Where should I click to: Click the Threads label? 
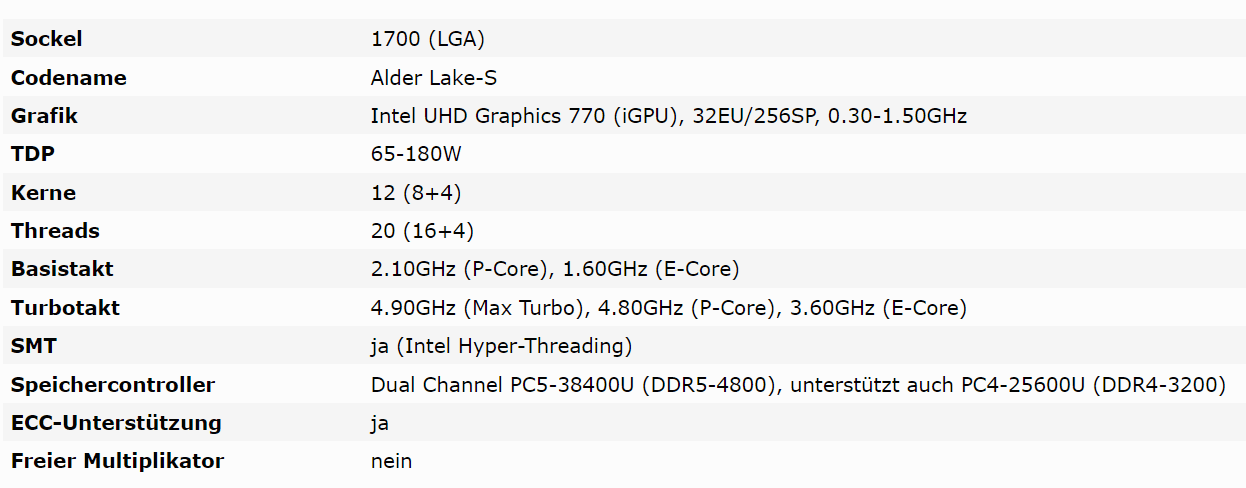[x=56, y=231]
